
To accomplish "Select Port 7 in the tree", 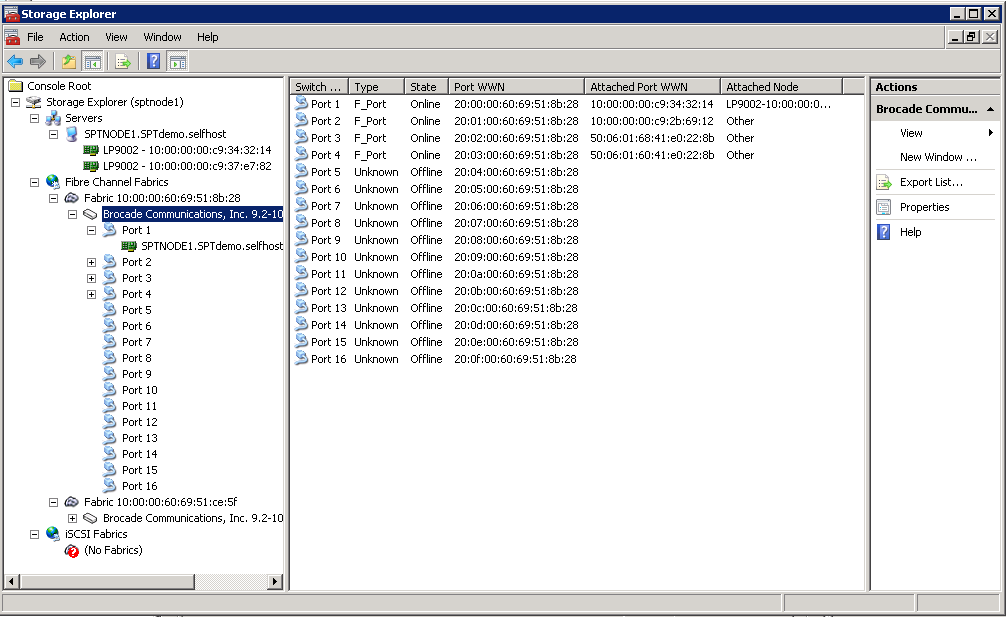I will click(137, 342).
